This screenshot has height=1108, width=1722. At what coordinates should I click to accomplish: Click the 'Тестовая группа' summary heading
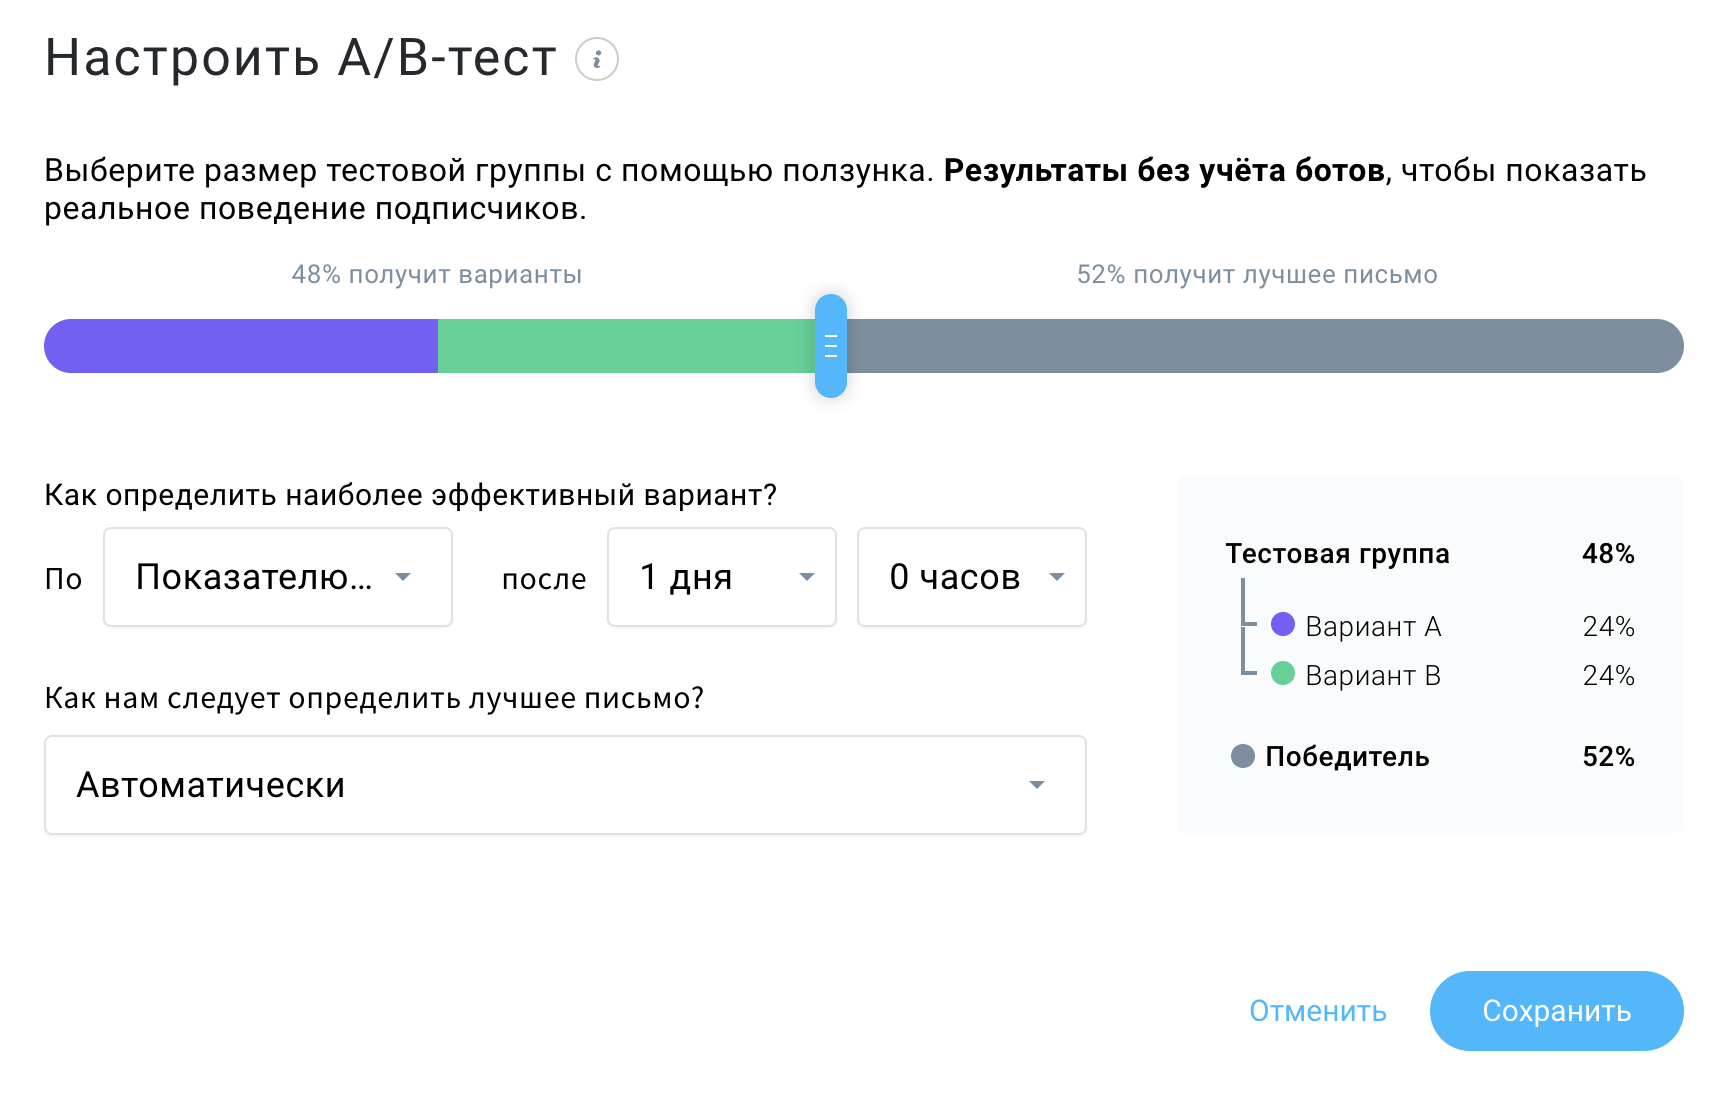tap(1337, 554)
